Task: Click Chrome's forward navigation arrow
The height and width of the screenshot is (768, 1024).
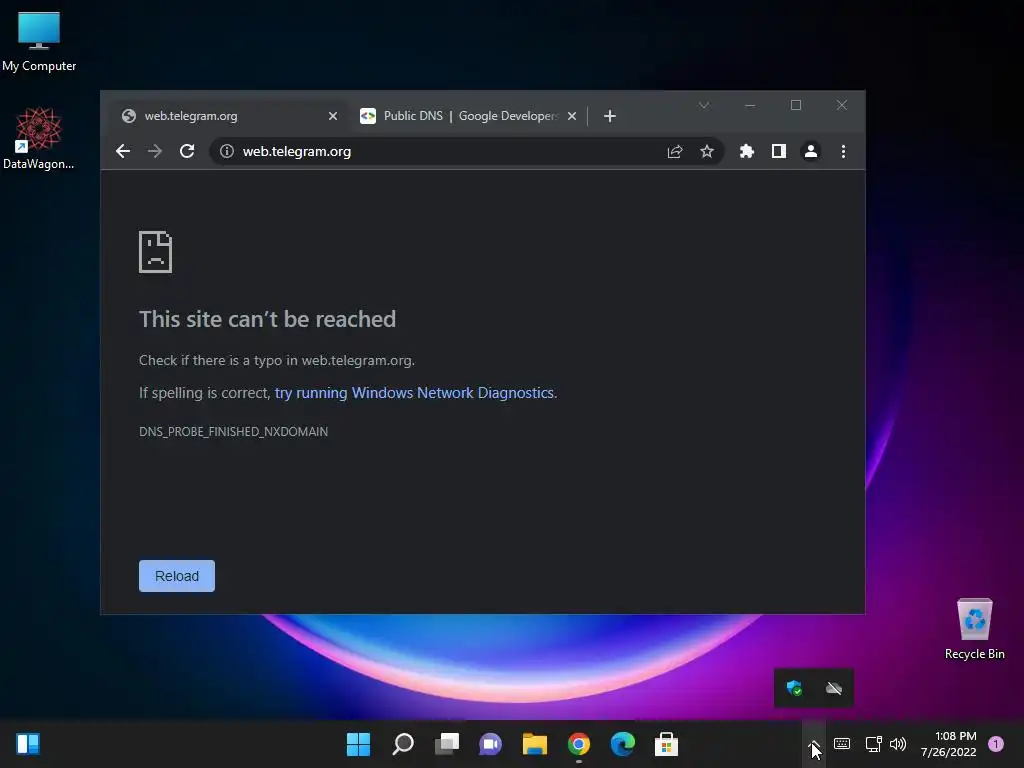Action: (155, 152)
